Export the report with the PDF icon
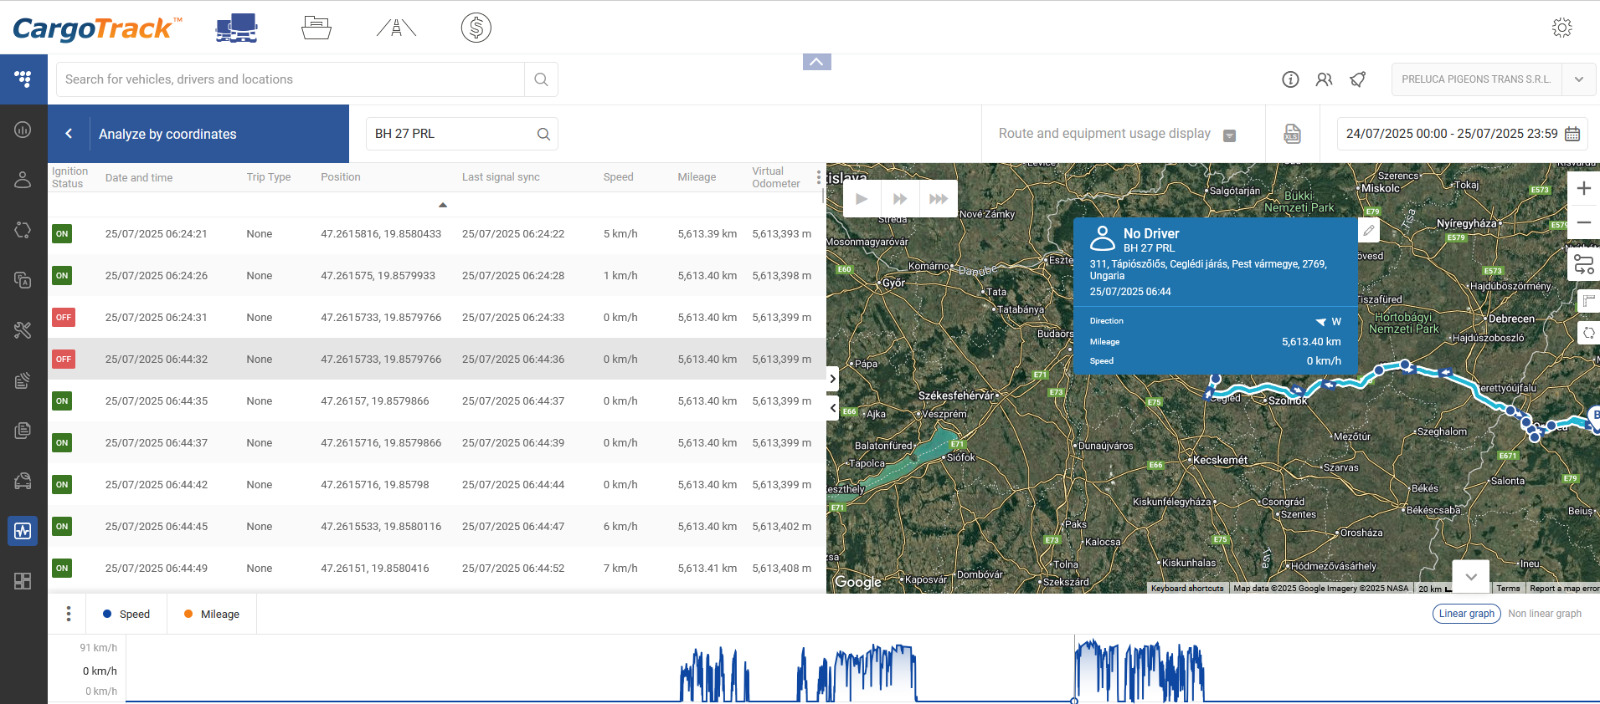 tap(1292, 134)
